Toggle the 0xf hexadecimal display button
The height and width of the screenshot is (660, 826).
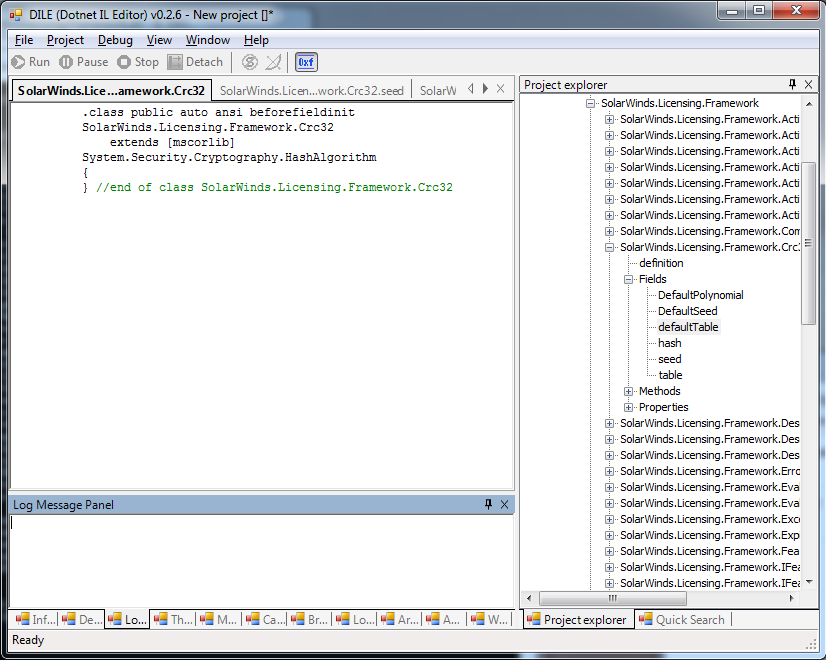click(306, 62)
